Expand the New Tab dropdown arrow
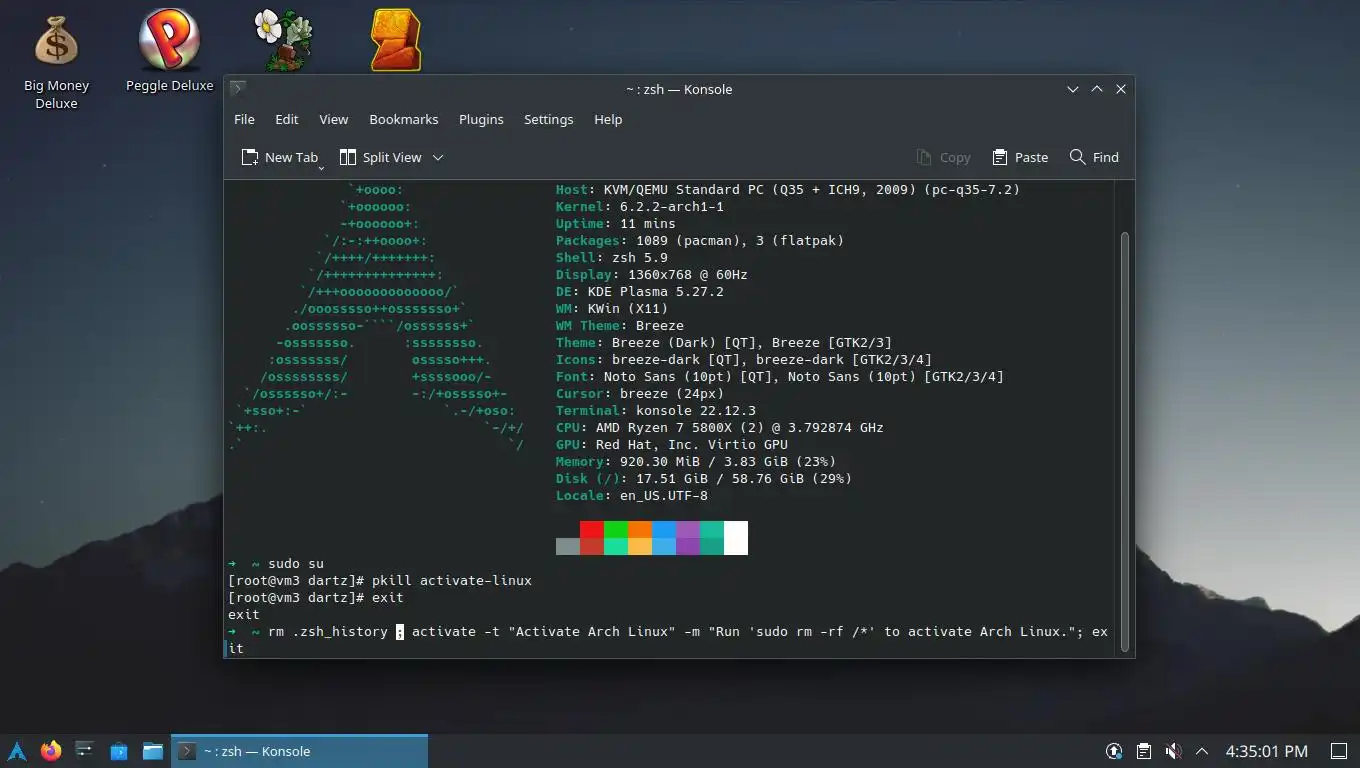 point(321,167)
